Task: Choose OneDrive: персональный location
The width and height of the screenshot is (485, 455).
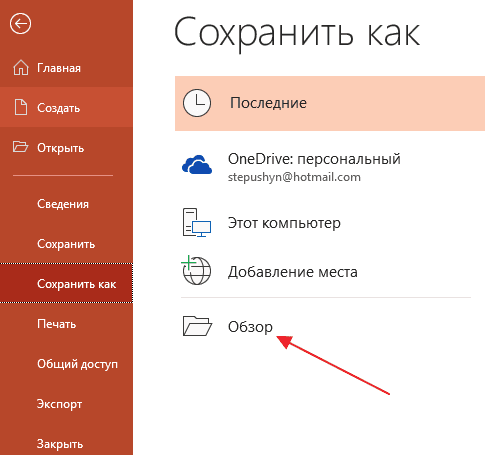Action: (330, 166)
